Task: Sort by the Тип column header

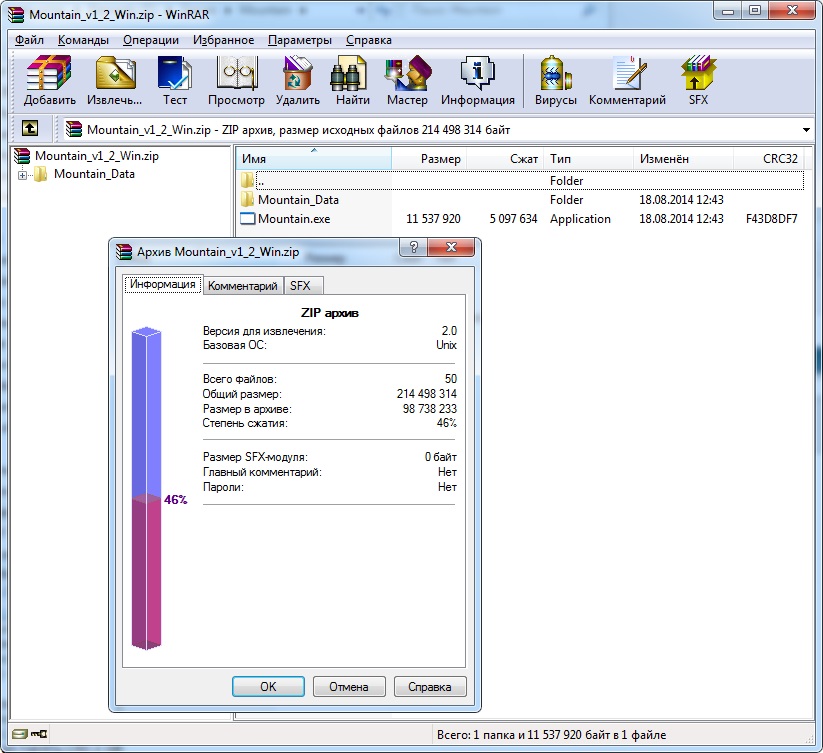Action: click(588, 159)
